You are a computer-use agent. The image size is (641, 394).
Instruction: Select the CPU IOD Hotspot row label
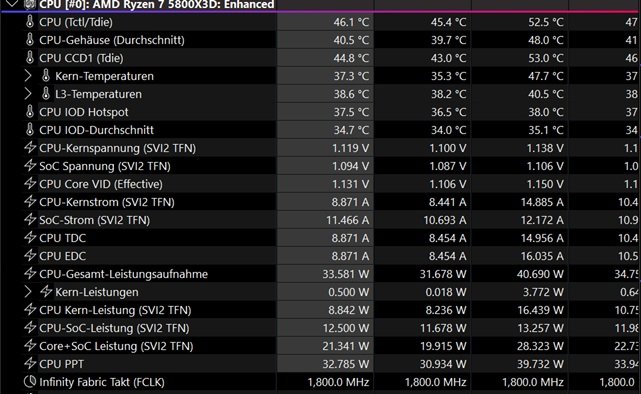[84, 112]
